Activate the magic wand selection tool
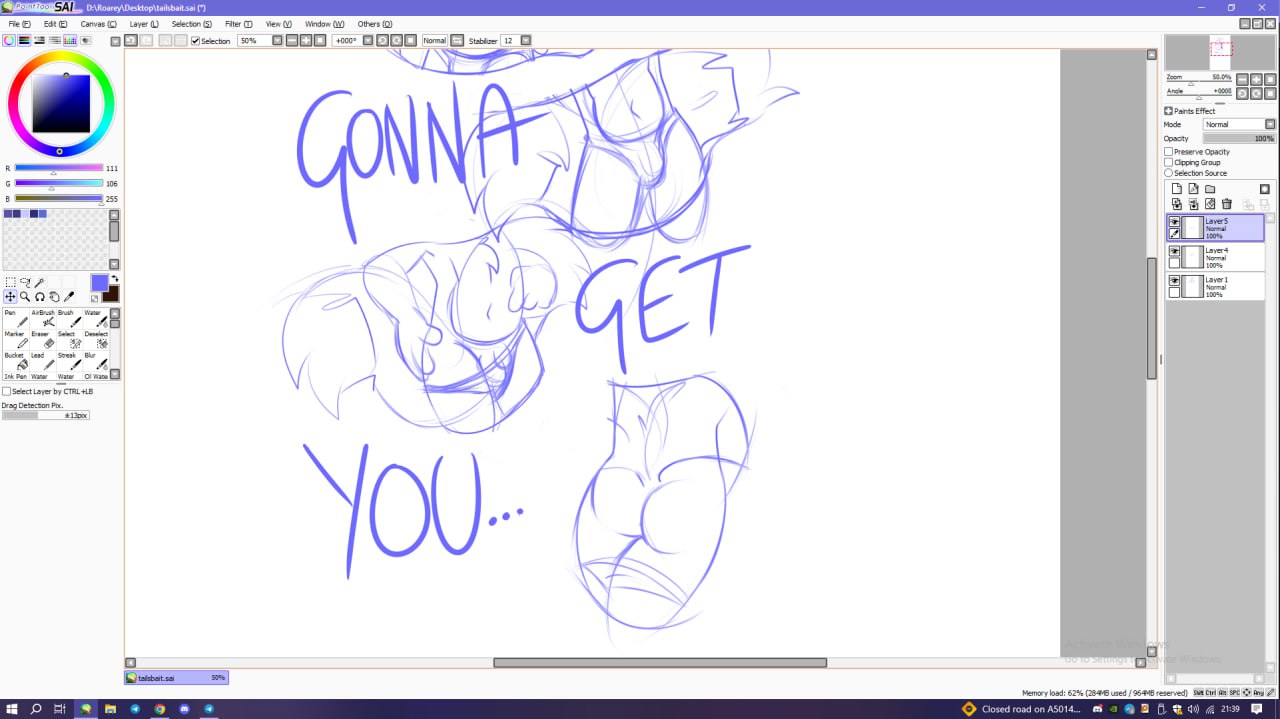 40,283
